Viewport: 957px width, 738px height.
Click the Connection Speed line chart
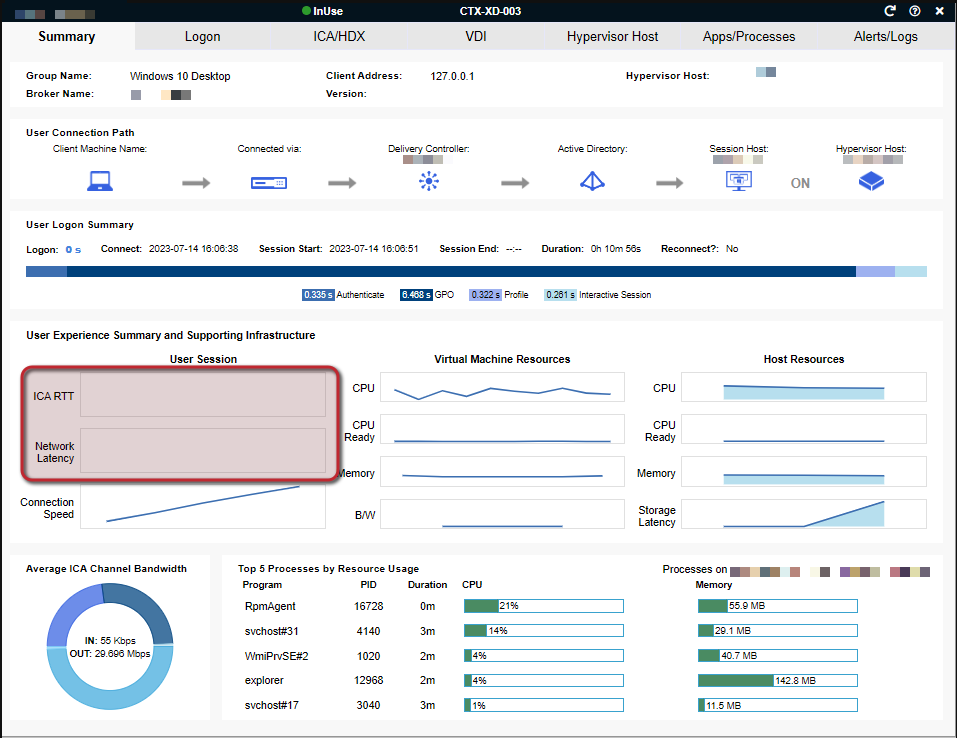tap(203, 506)
